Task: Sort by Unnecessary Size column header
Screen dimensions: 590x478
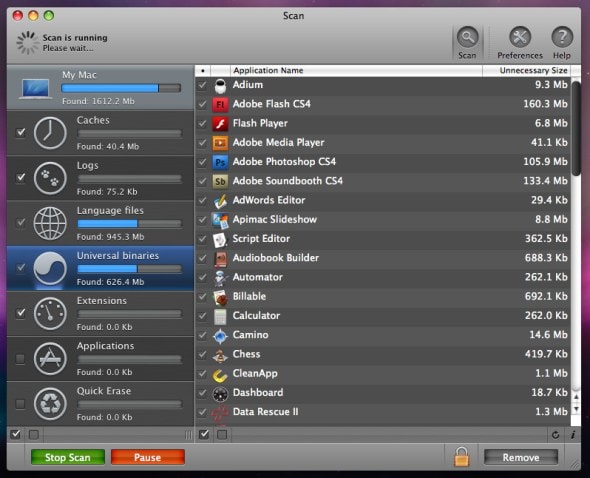Action: (526, 70)
